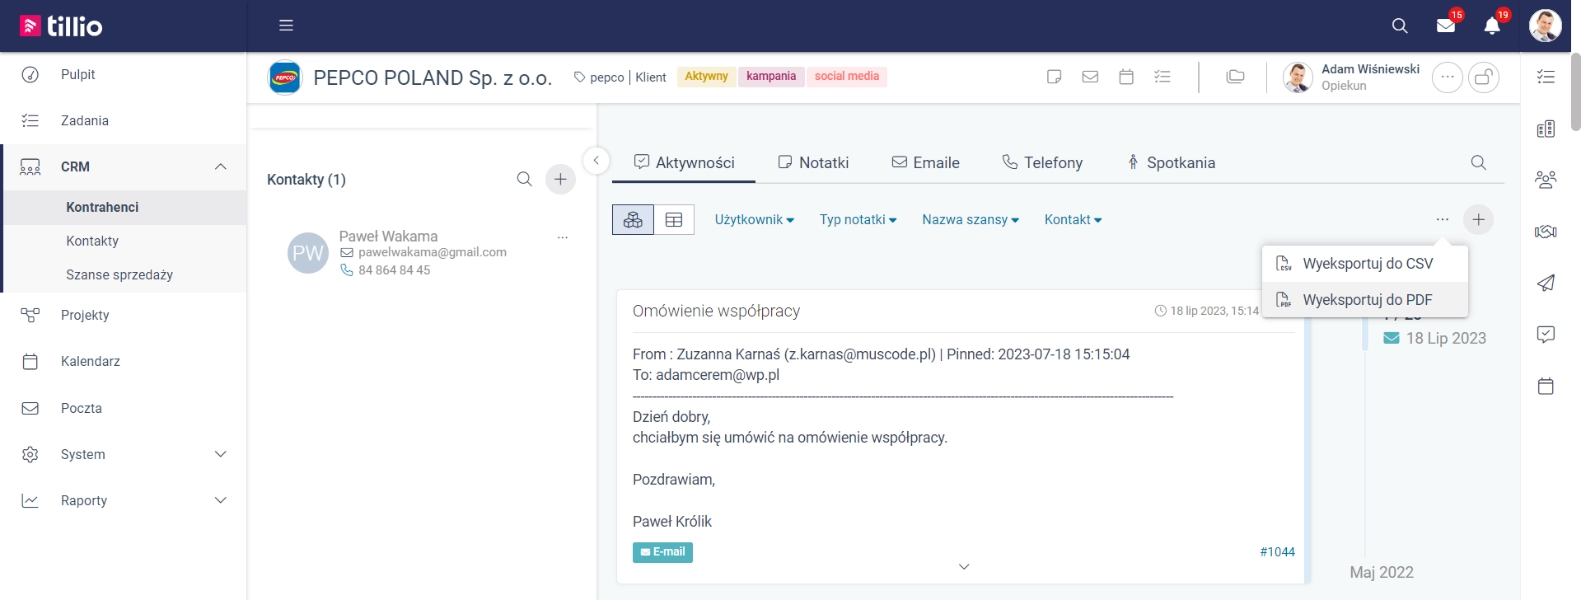
Task: Click the tillio logo
Action: 61,26
